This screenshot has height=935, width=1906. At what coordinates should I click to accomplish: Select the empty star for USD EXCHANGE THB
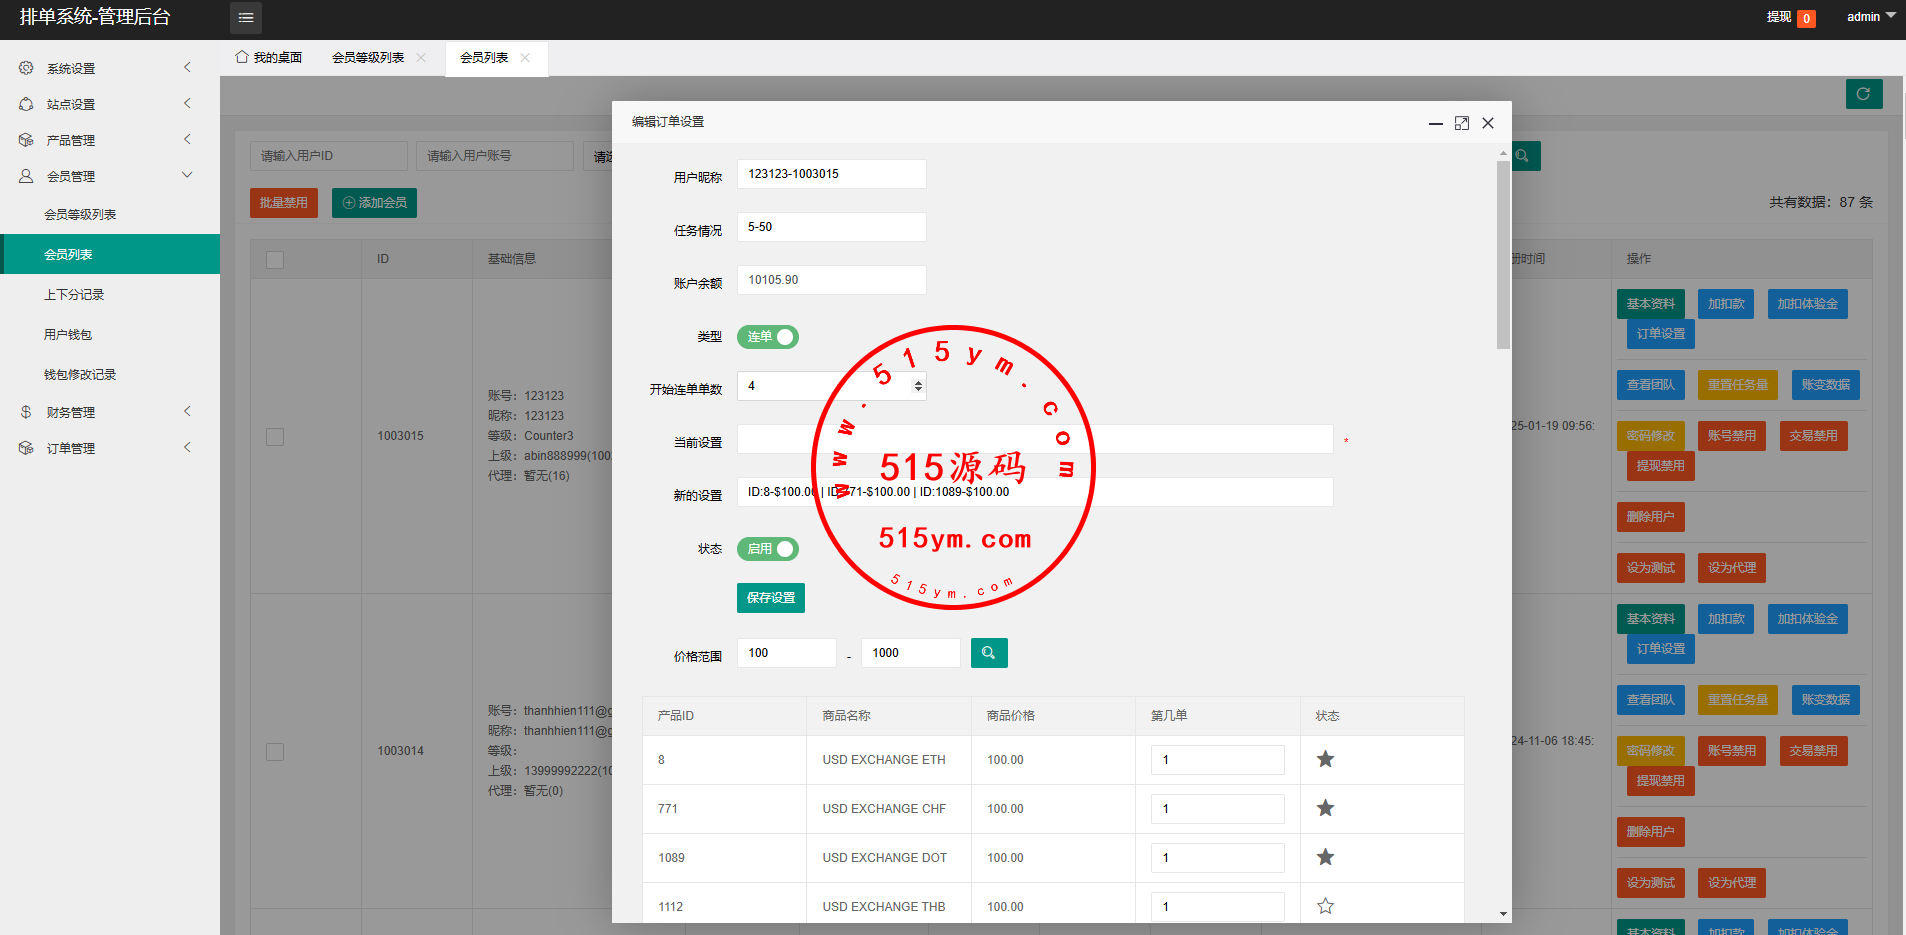(1325, 906)
